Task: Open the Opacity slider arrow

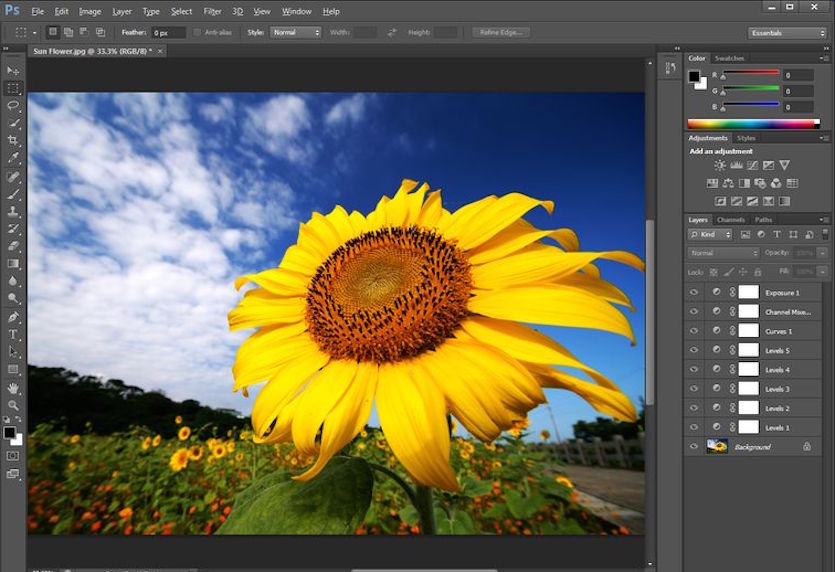Action: pyautogui.click(x=823, y=253)
